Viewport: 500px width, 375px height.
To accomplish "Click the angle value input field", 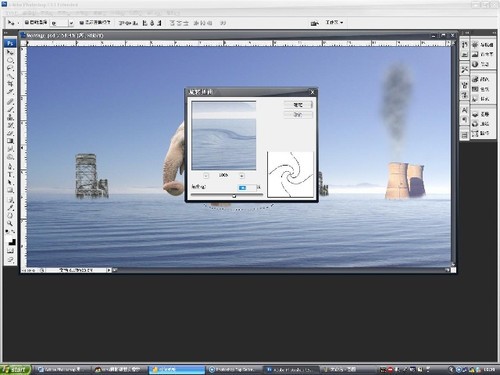I will pyautogui.click(x=247, y=188).
